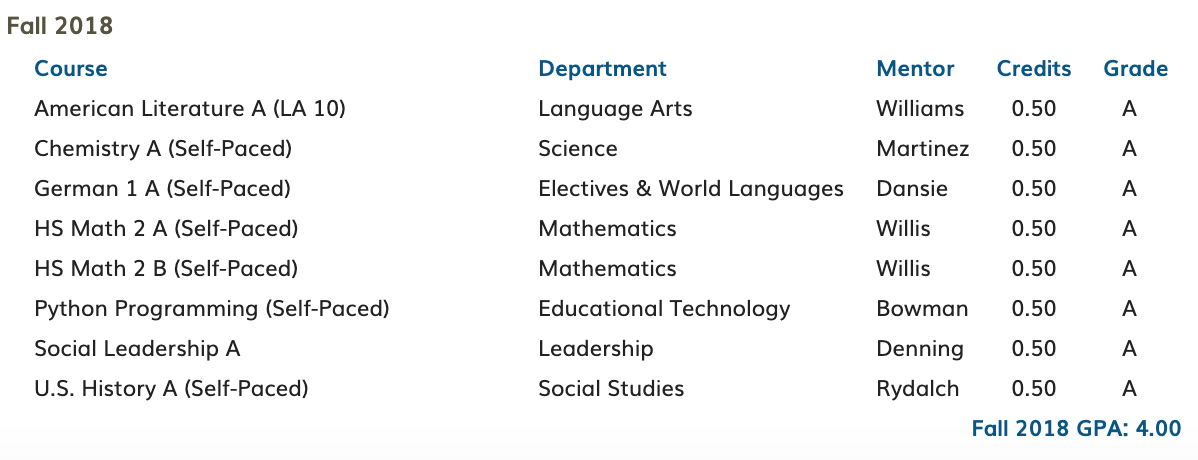Click the Course column header
This screenshot has width=1198, height=460.
pyautogui.click(x=71, y=69)
